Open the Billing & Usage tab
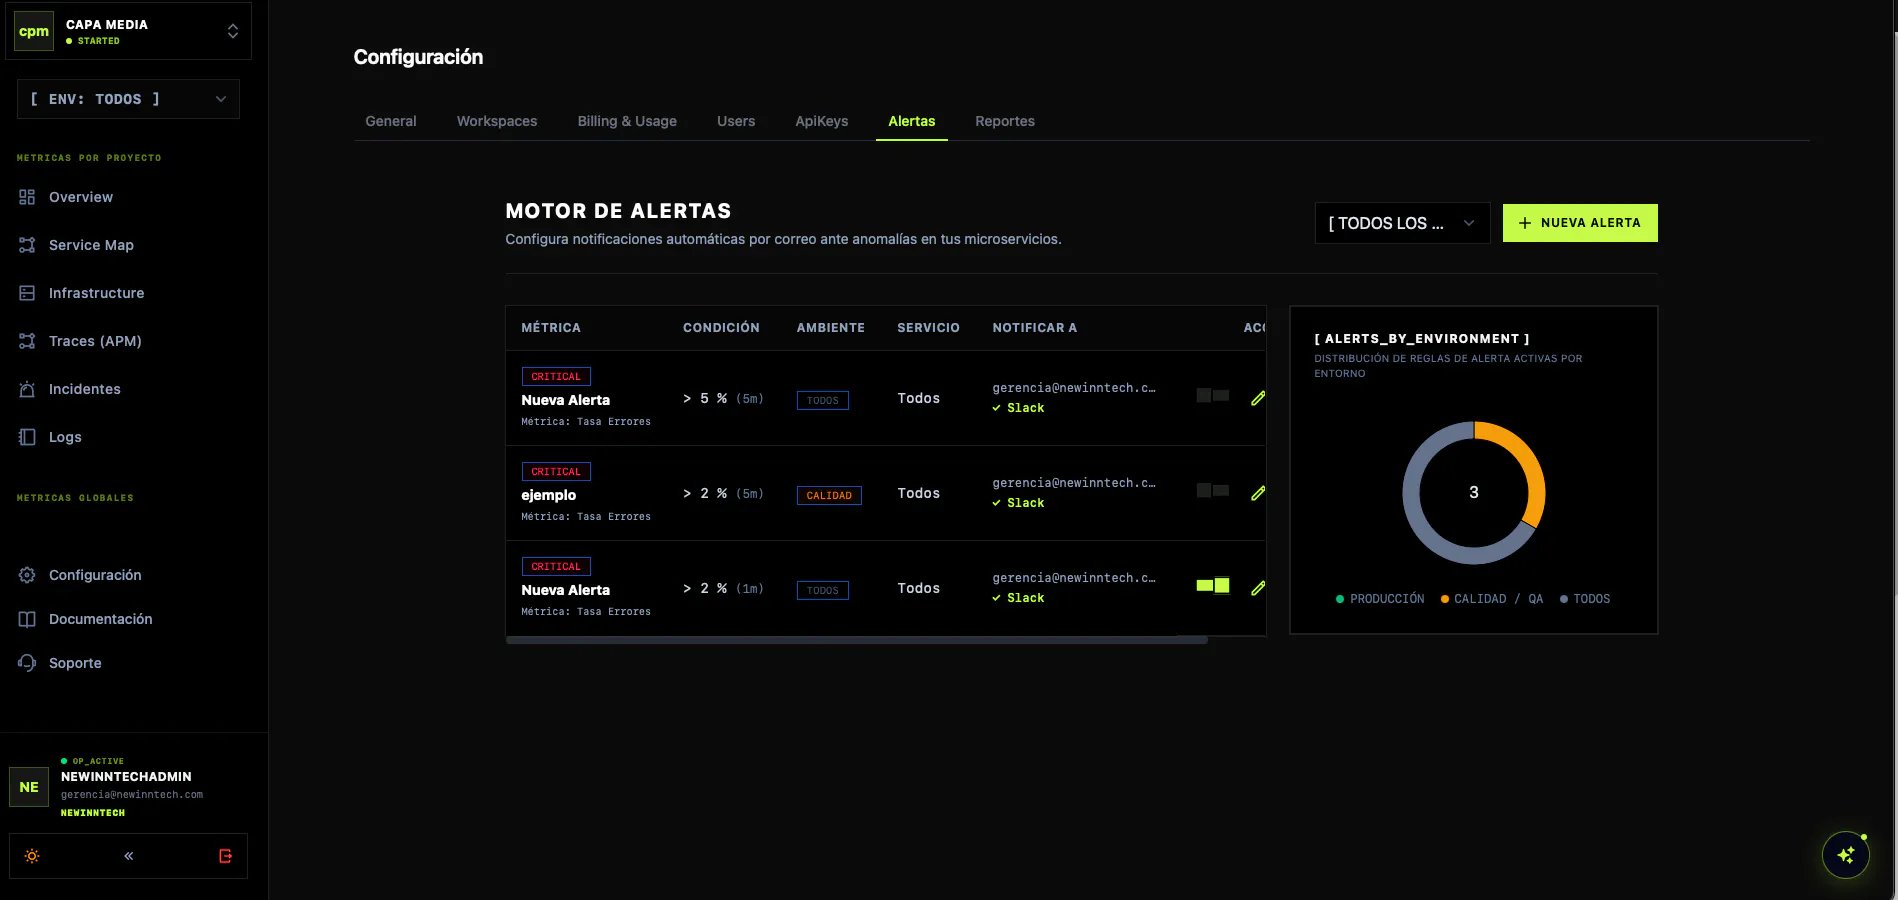 [627, 121]
